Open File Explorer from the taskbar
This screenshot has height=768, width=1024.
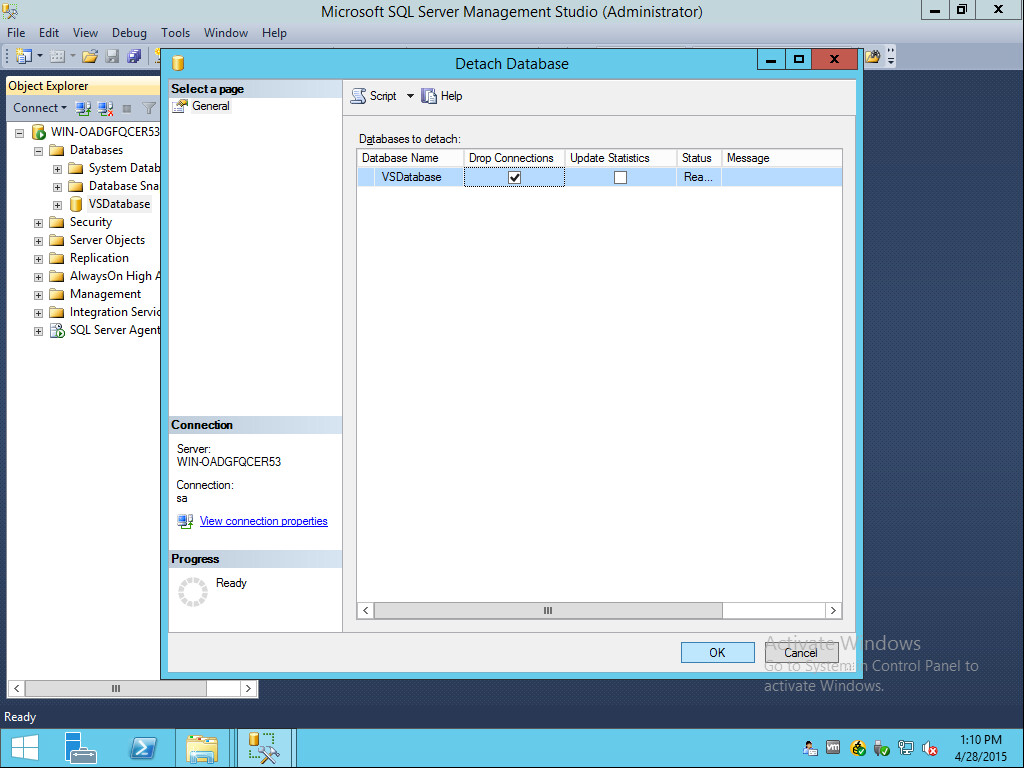(x=202, y=748)
